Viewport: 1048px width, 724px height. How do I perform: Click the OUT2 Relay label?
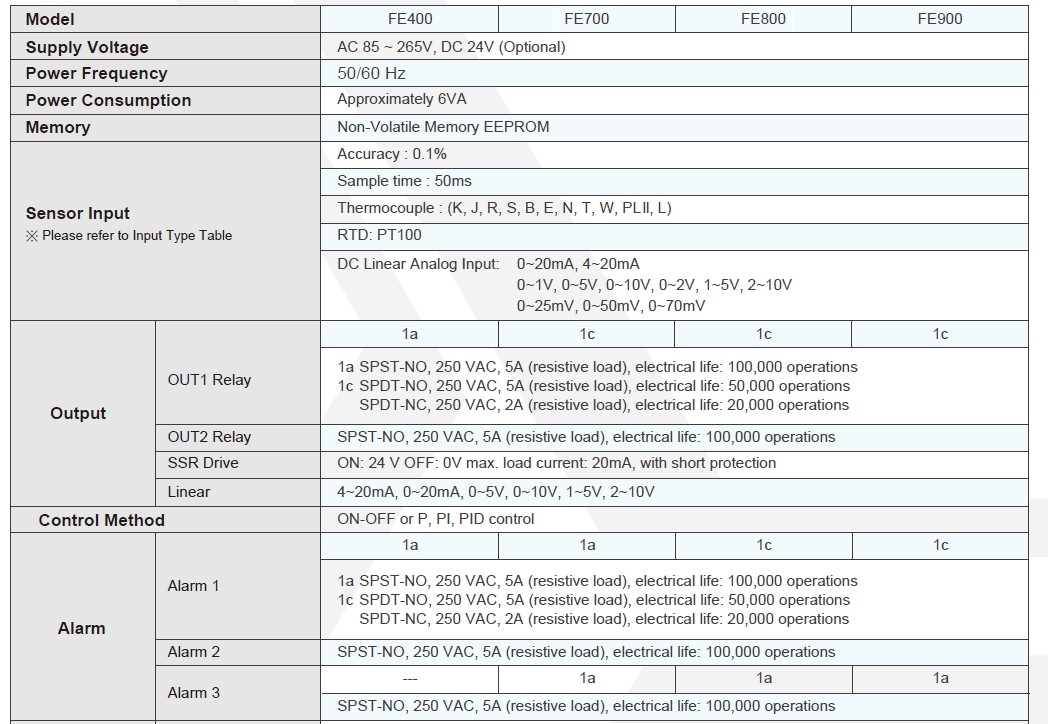[x=209, y=437]
